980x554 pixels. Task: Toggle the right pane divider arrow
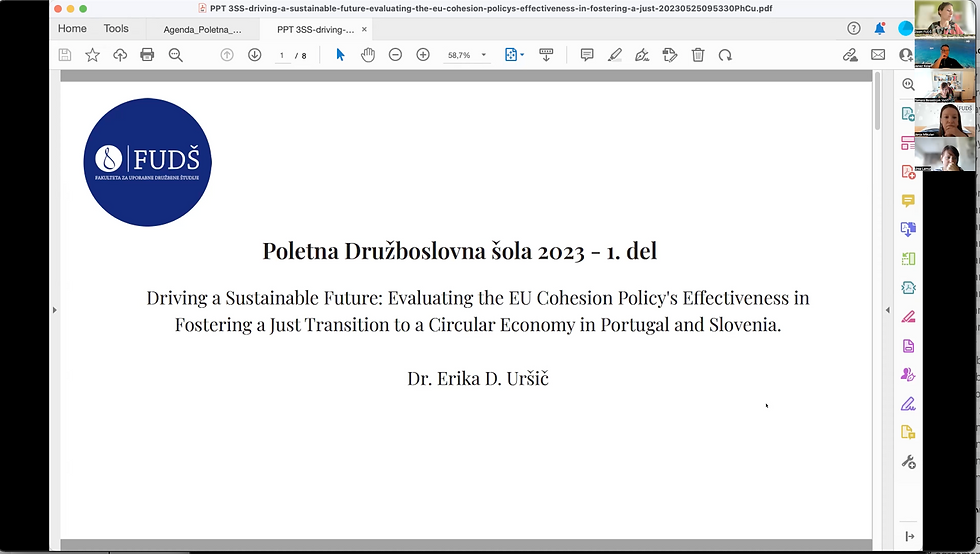pos(888,310)
